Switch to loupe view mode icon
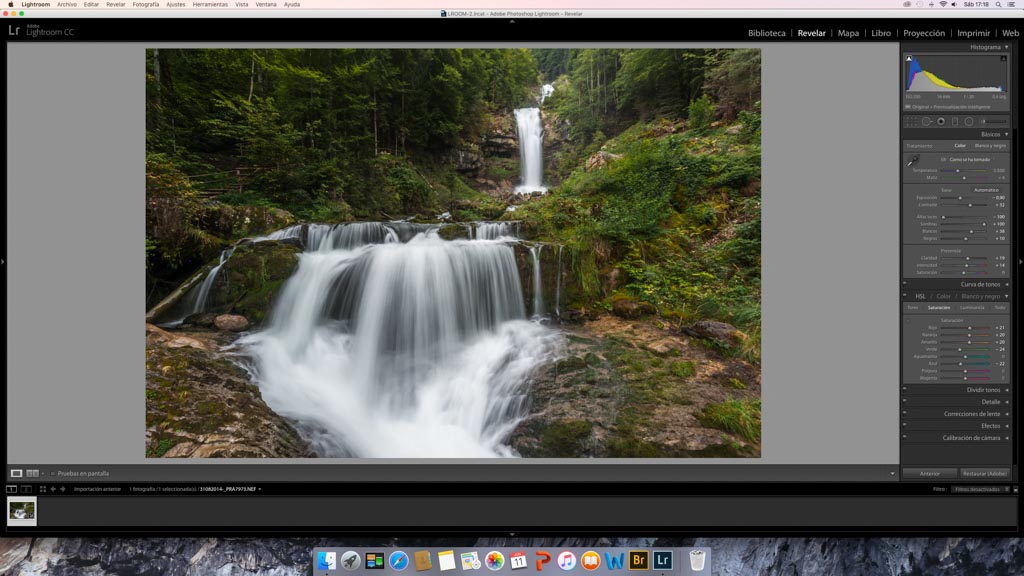 pos(17,473)
